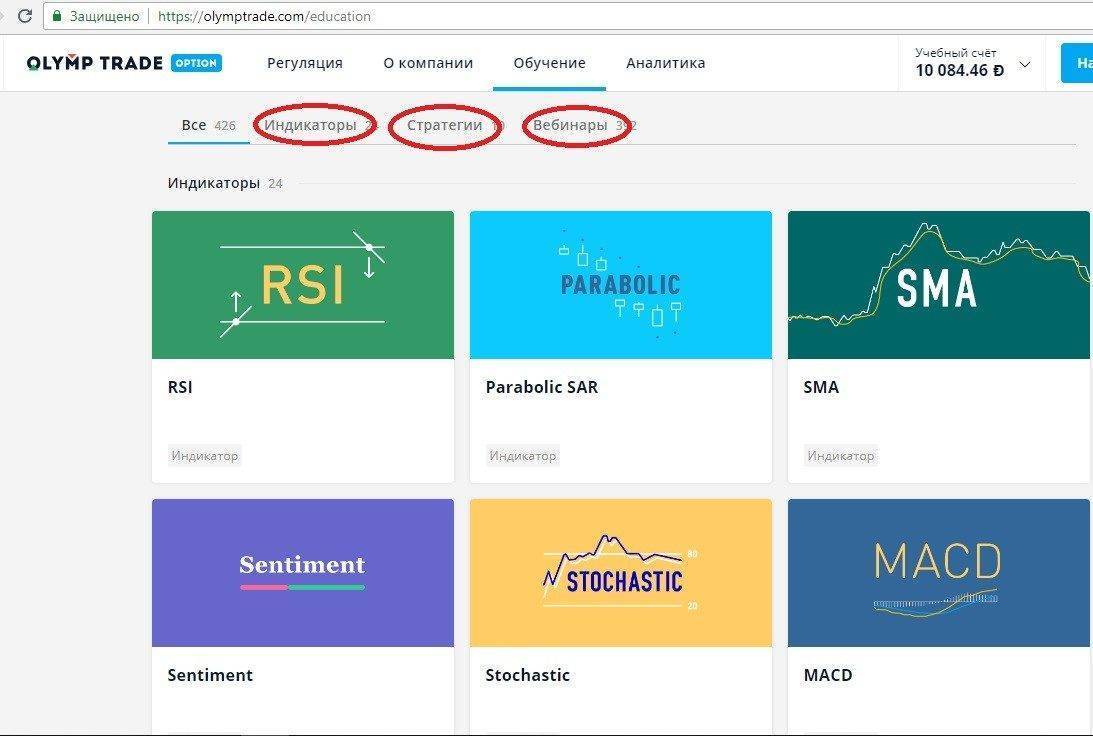This screenshot has height=736, width=1093.
Task: Expand the demo account balance dropdown
Action: pyautogui.click(x=1024, y=64)
